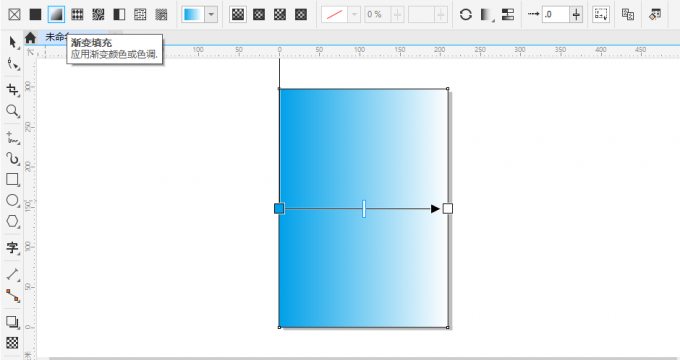680x360 pixels.
Task: Click the blue start node of gradient
Action: point(279,209)
